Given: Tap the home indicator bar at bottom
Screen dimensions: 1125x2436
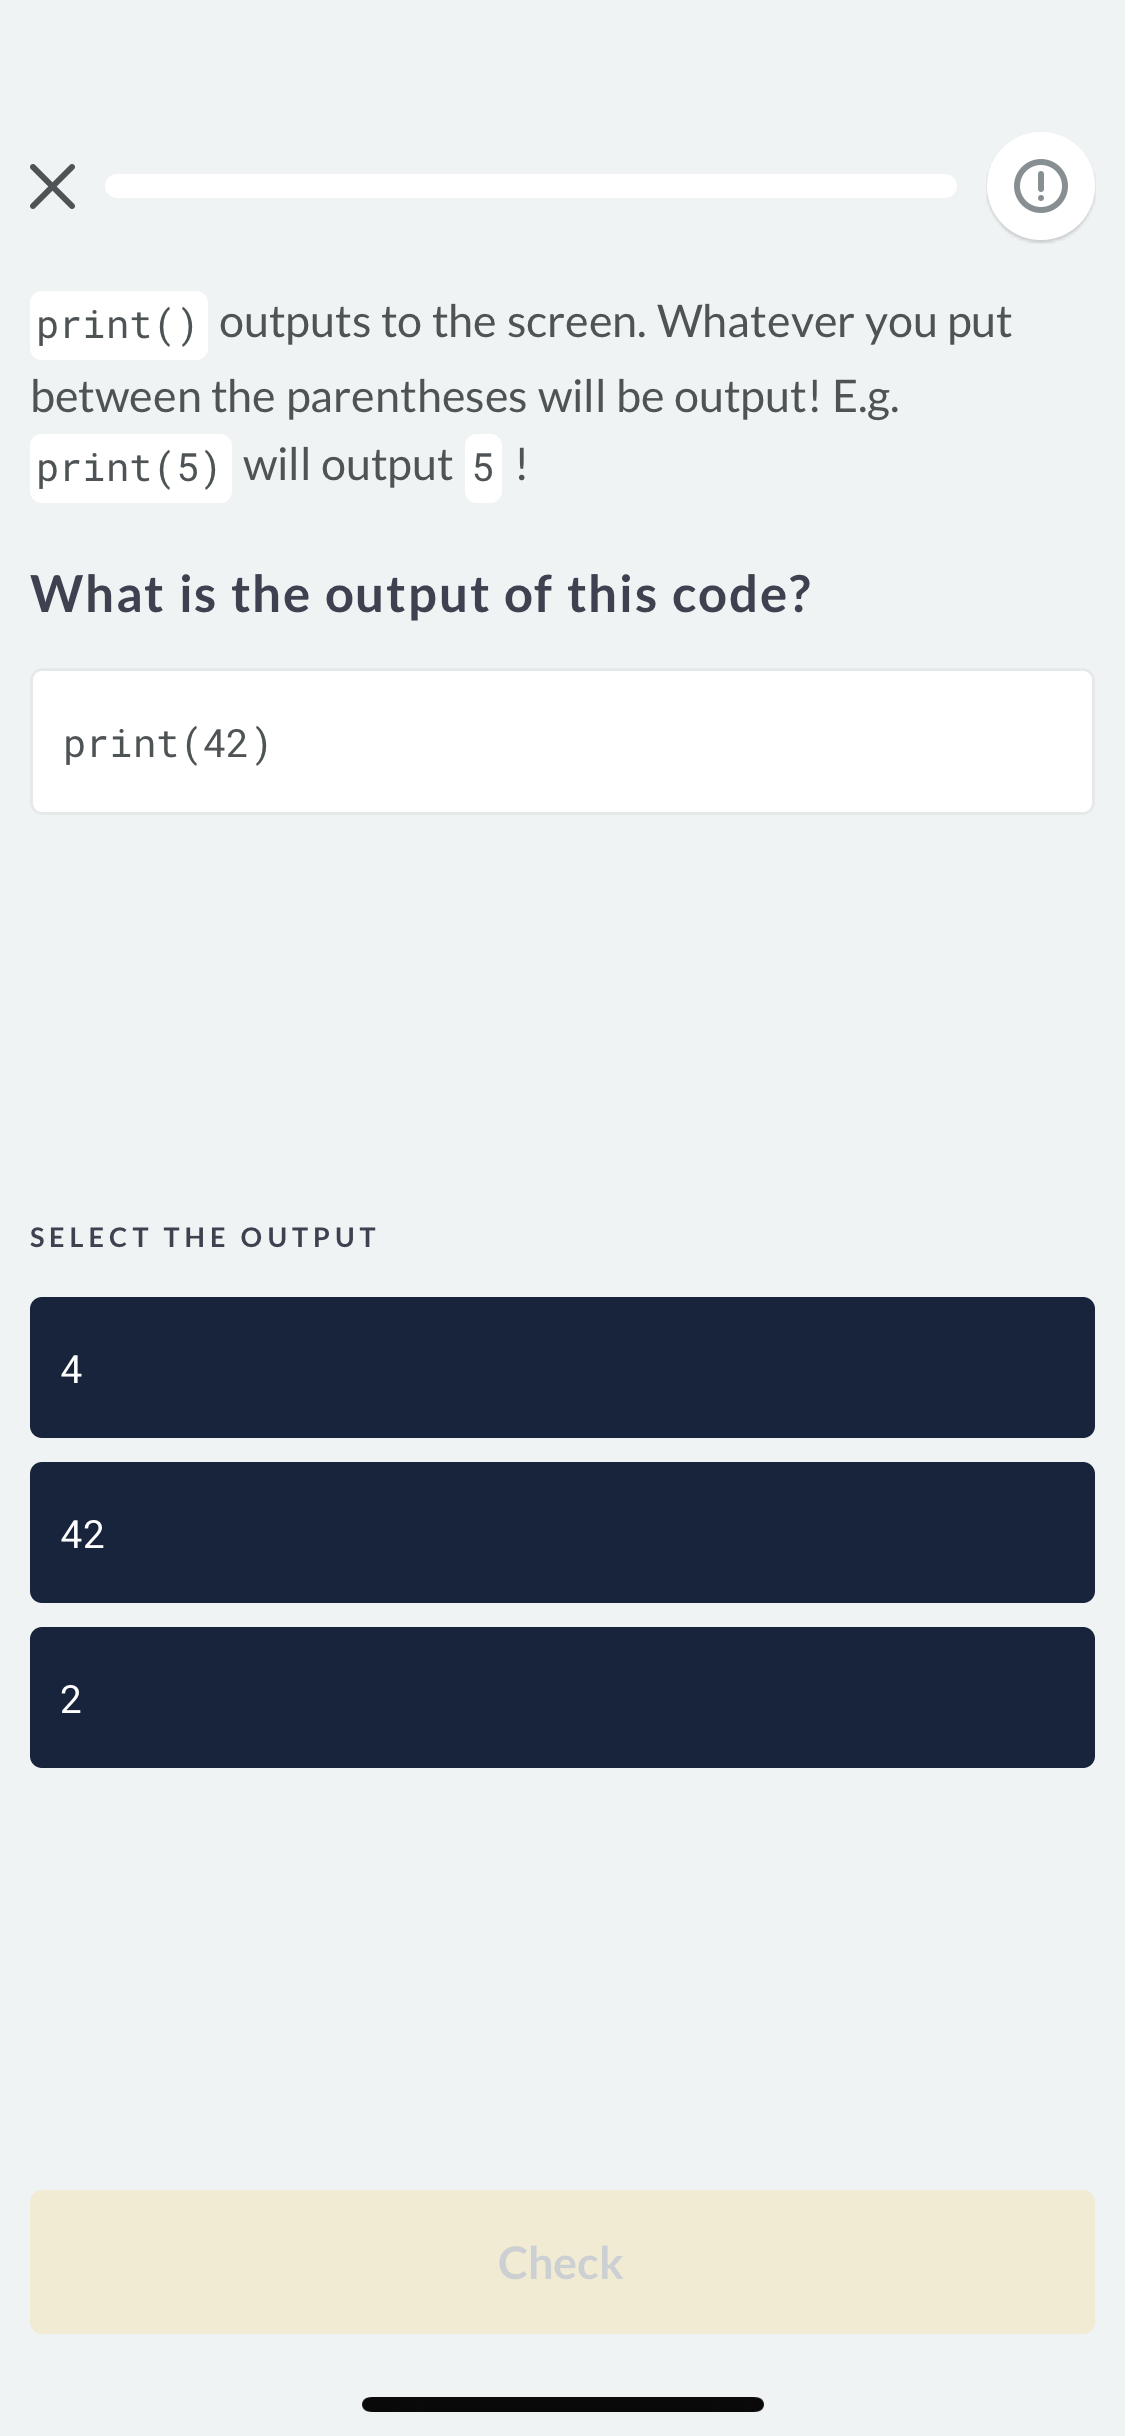Looking at the screenshot, I should pyautogui.click(x=562, y=2404).
